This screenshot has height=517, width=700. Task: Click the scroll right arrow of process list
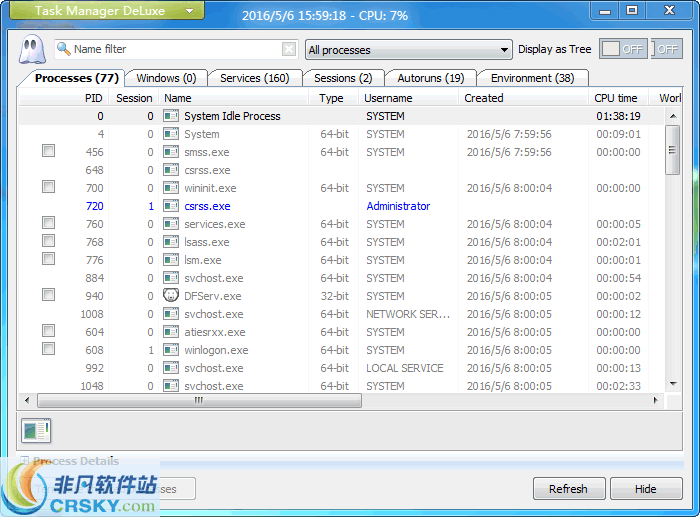(655, 400)
